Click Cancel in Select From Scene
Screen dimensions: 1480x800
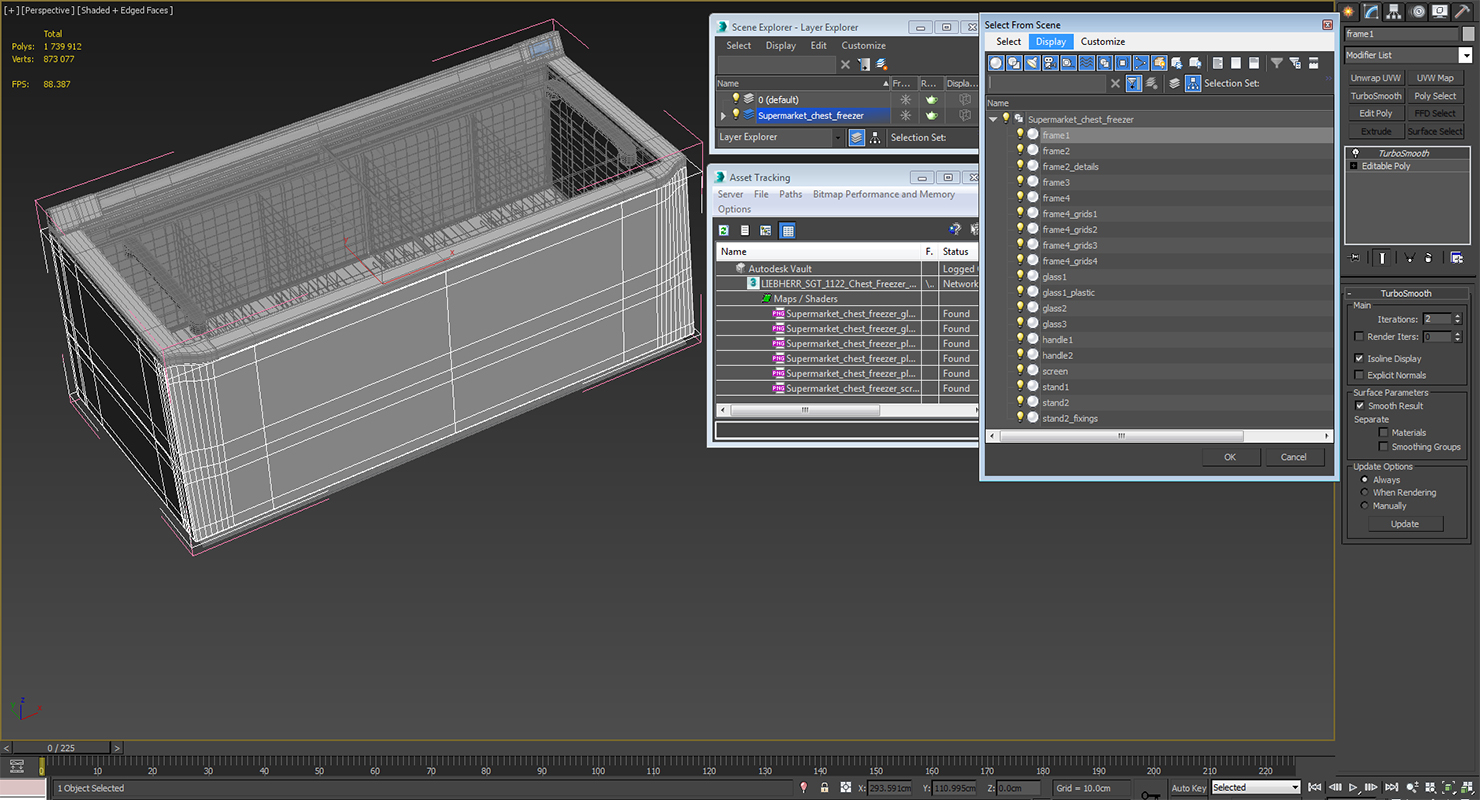(x=1294, y=457)
